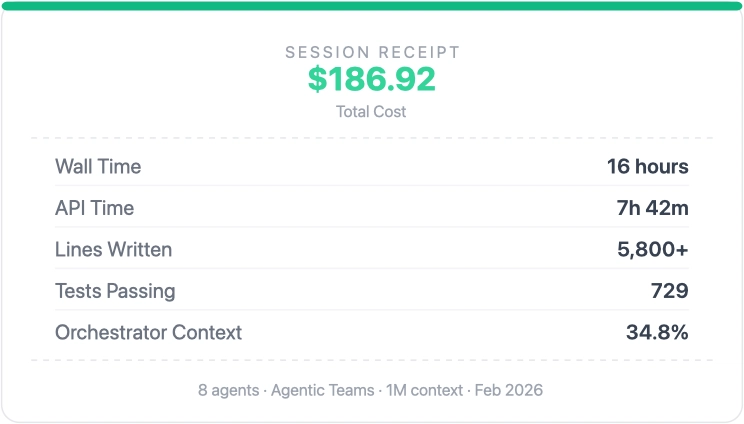Select the 729 tests value
Image resolution: width=744 pixels, height=424 pixels.
(669, 291)
